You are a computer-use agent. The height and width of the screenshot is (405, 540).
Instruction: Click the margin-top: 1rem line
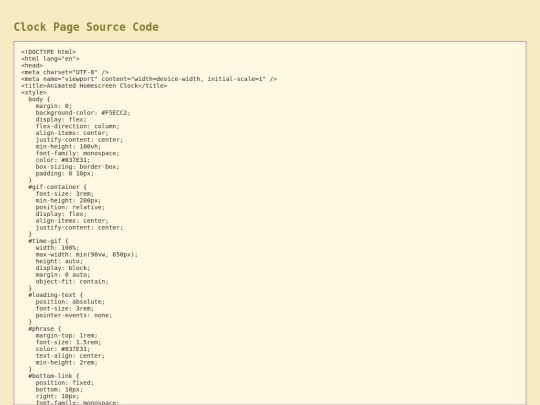tap(66, 335)
